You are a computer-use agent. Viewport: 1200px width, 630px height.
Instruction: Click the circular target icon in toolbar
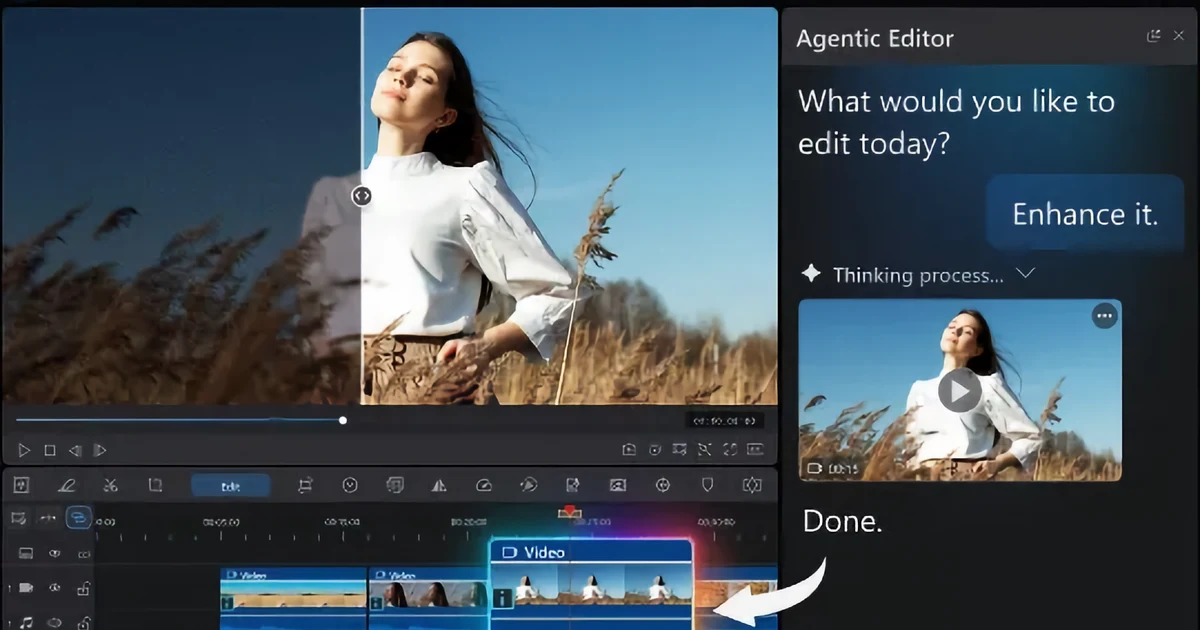point(662,486)
